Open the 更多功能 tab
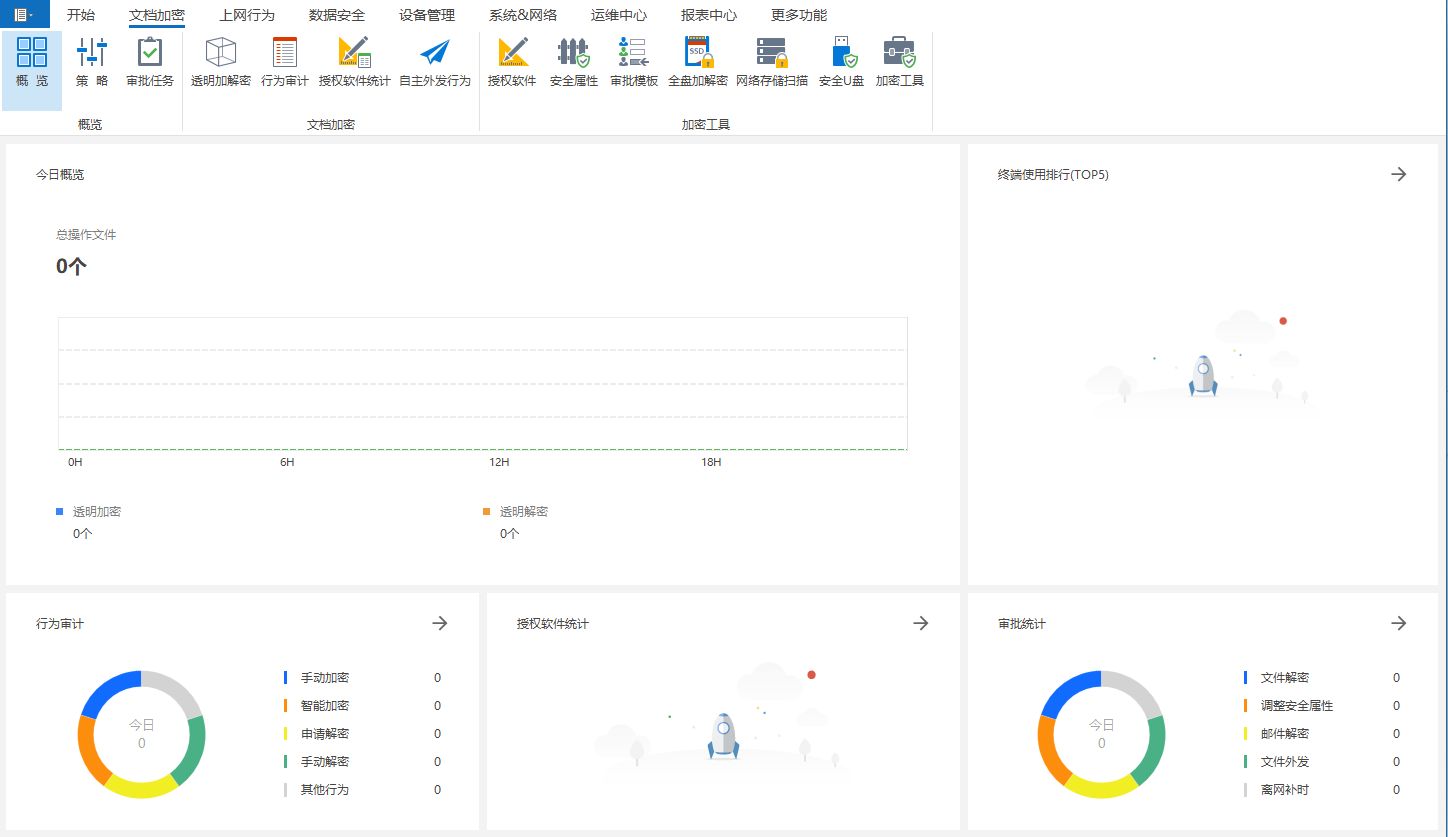The height and width of the screenshot is (837, 1448). pos(799,15)
